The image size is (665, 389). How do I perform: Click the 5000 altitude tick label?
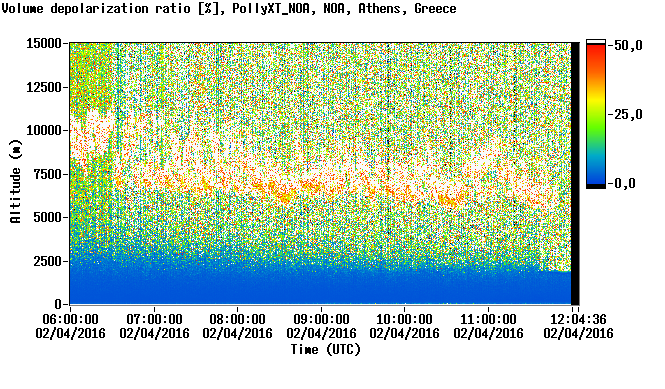pyautogui.click(x=48, y=217)
